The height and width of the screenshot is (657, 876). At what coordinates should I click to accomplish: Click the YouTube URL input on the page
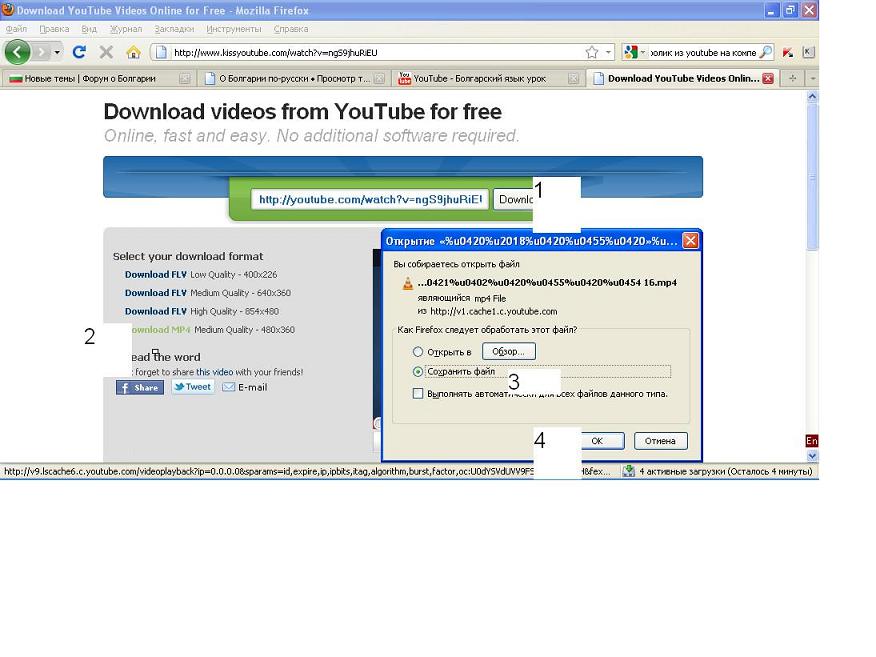[370, 199]
